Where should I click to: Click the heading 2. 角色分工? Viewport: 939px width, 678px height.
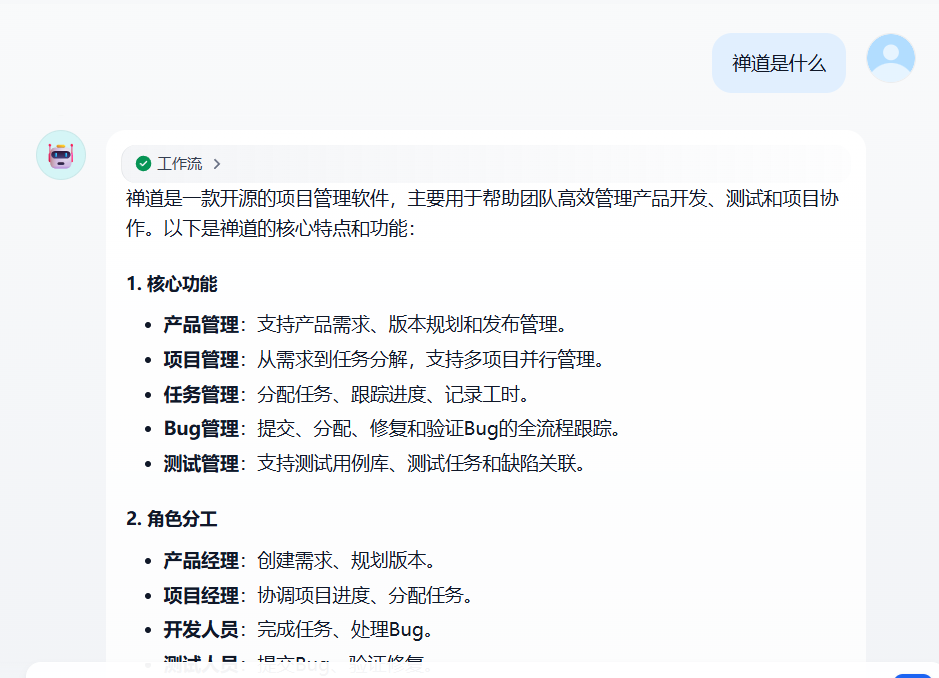pyautogui.click(x=172, y=519)
